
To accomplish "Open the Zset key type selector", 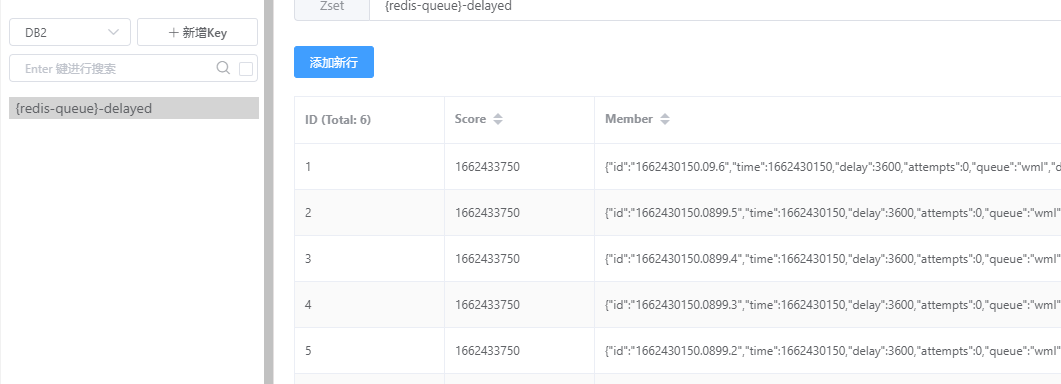I will click(x=332, y=7).
